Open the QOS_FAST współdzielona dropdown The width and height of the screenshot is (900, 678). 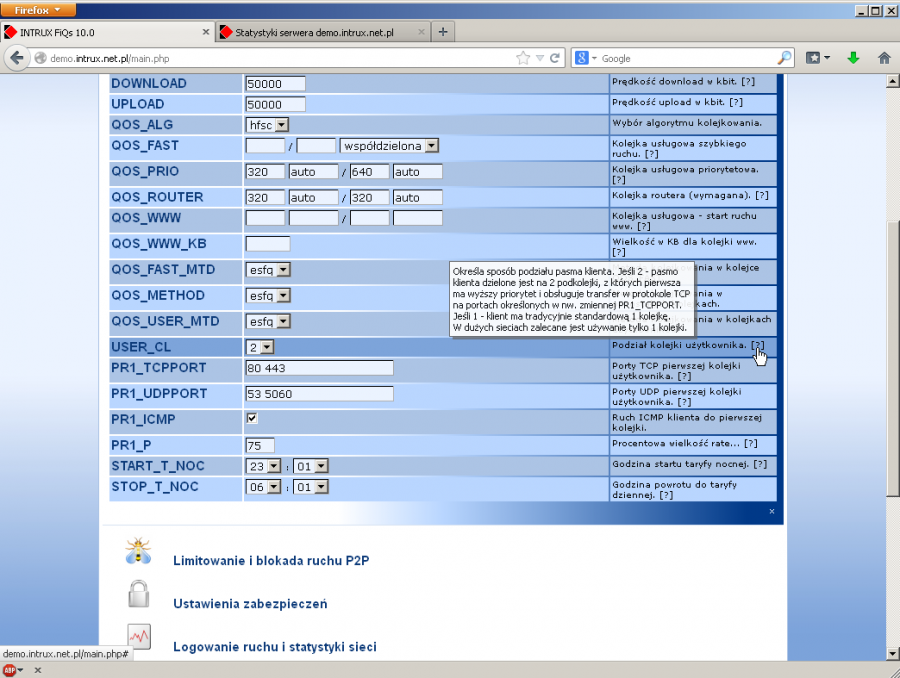click(389, 146)
